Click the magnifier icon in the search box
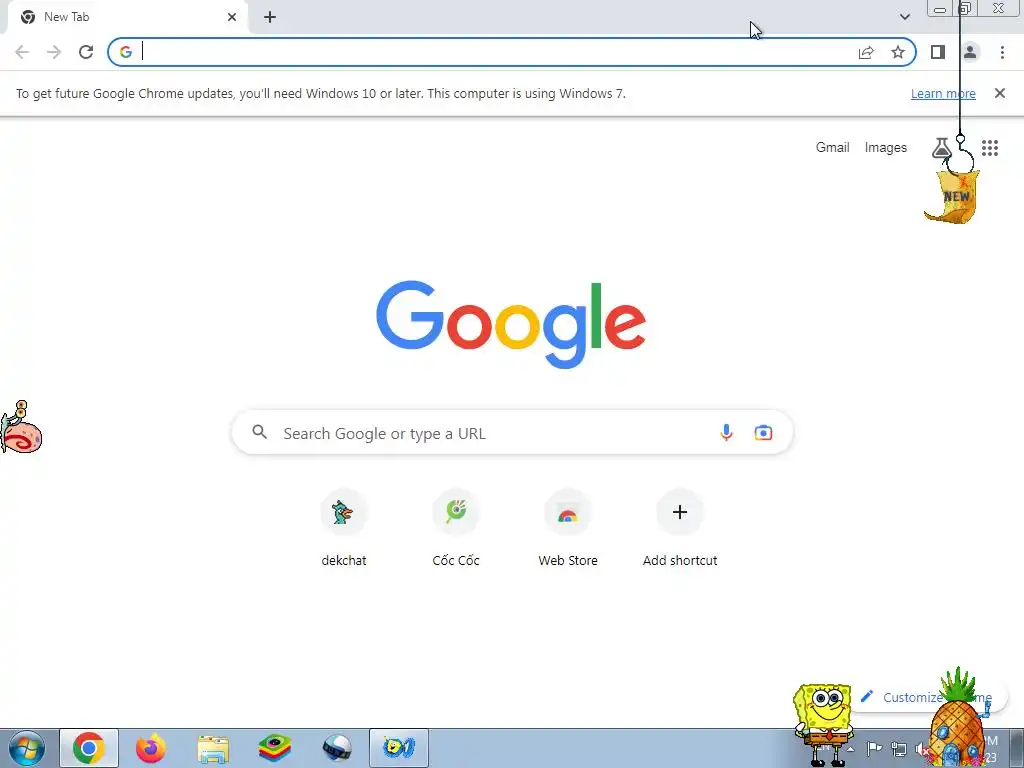 [260, 432]
